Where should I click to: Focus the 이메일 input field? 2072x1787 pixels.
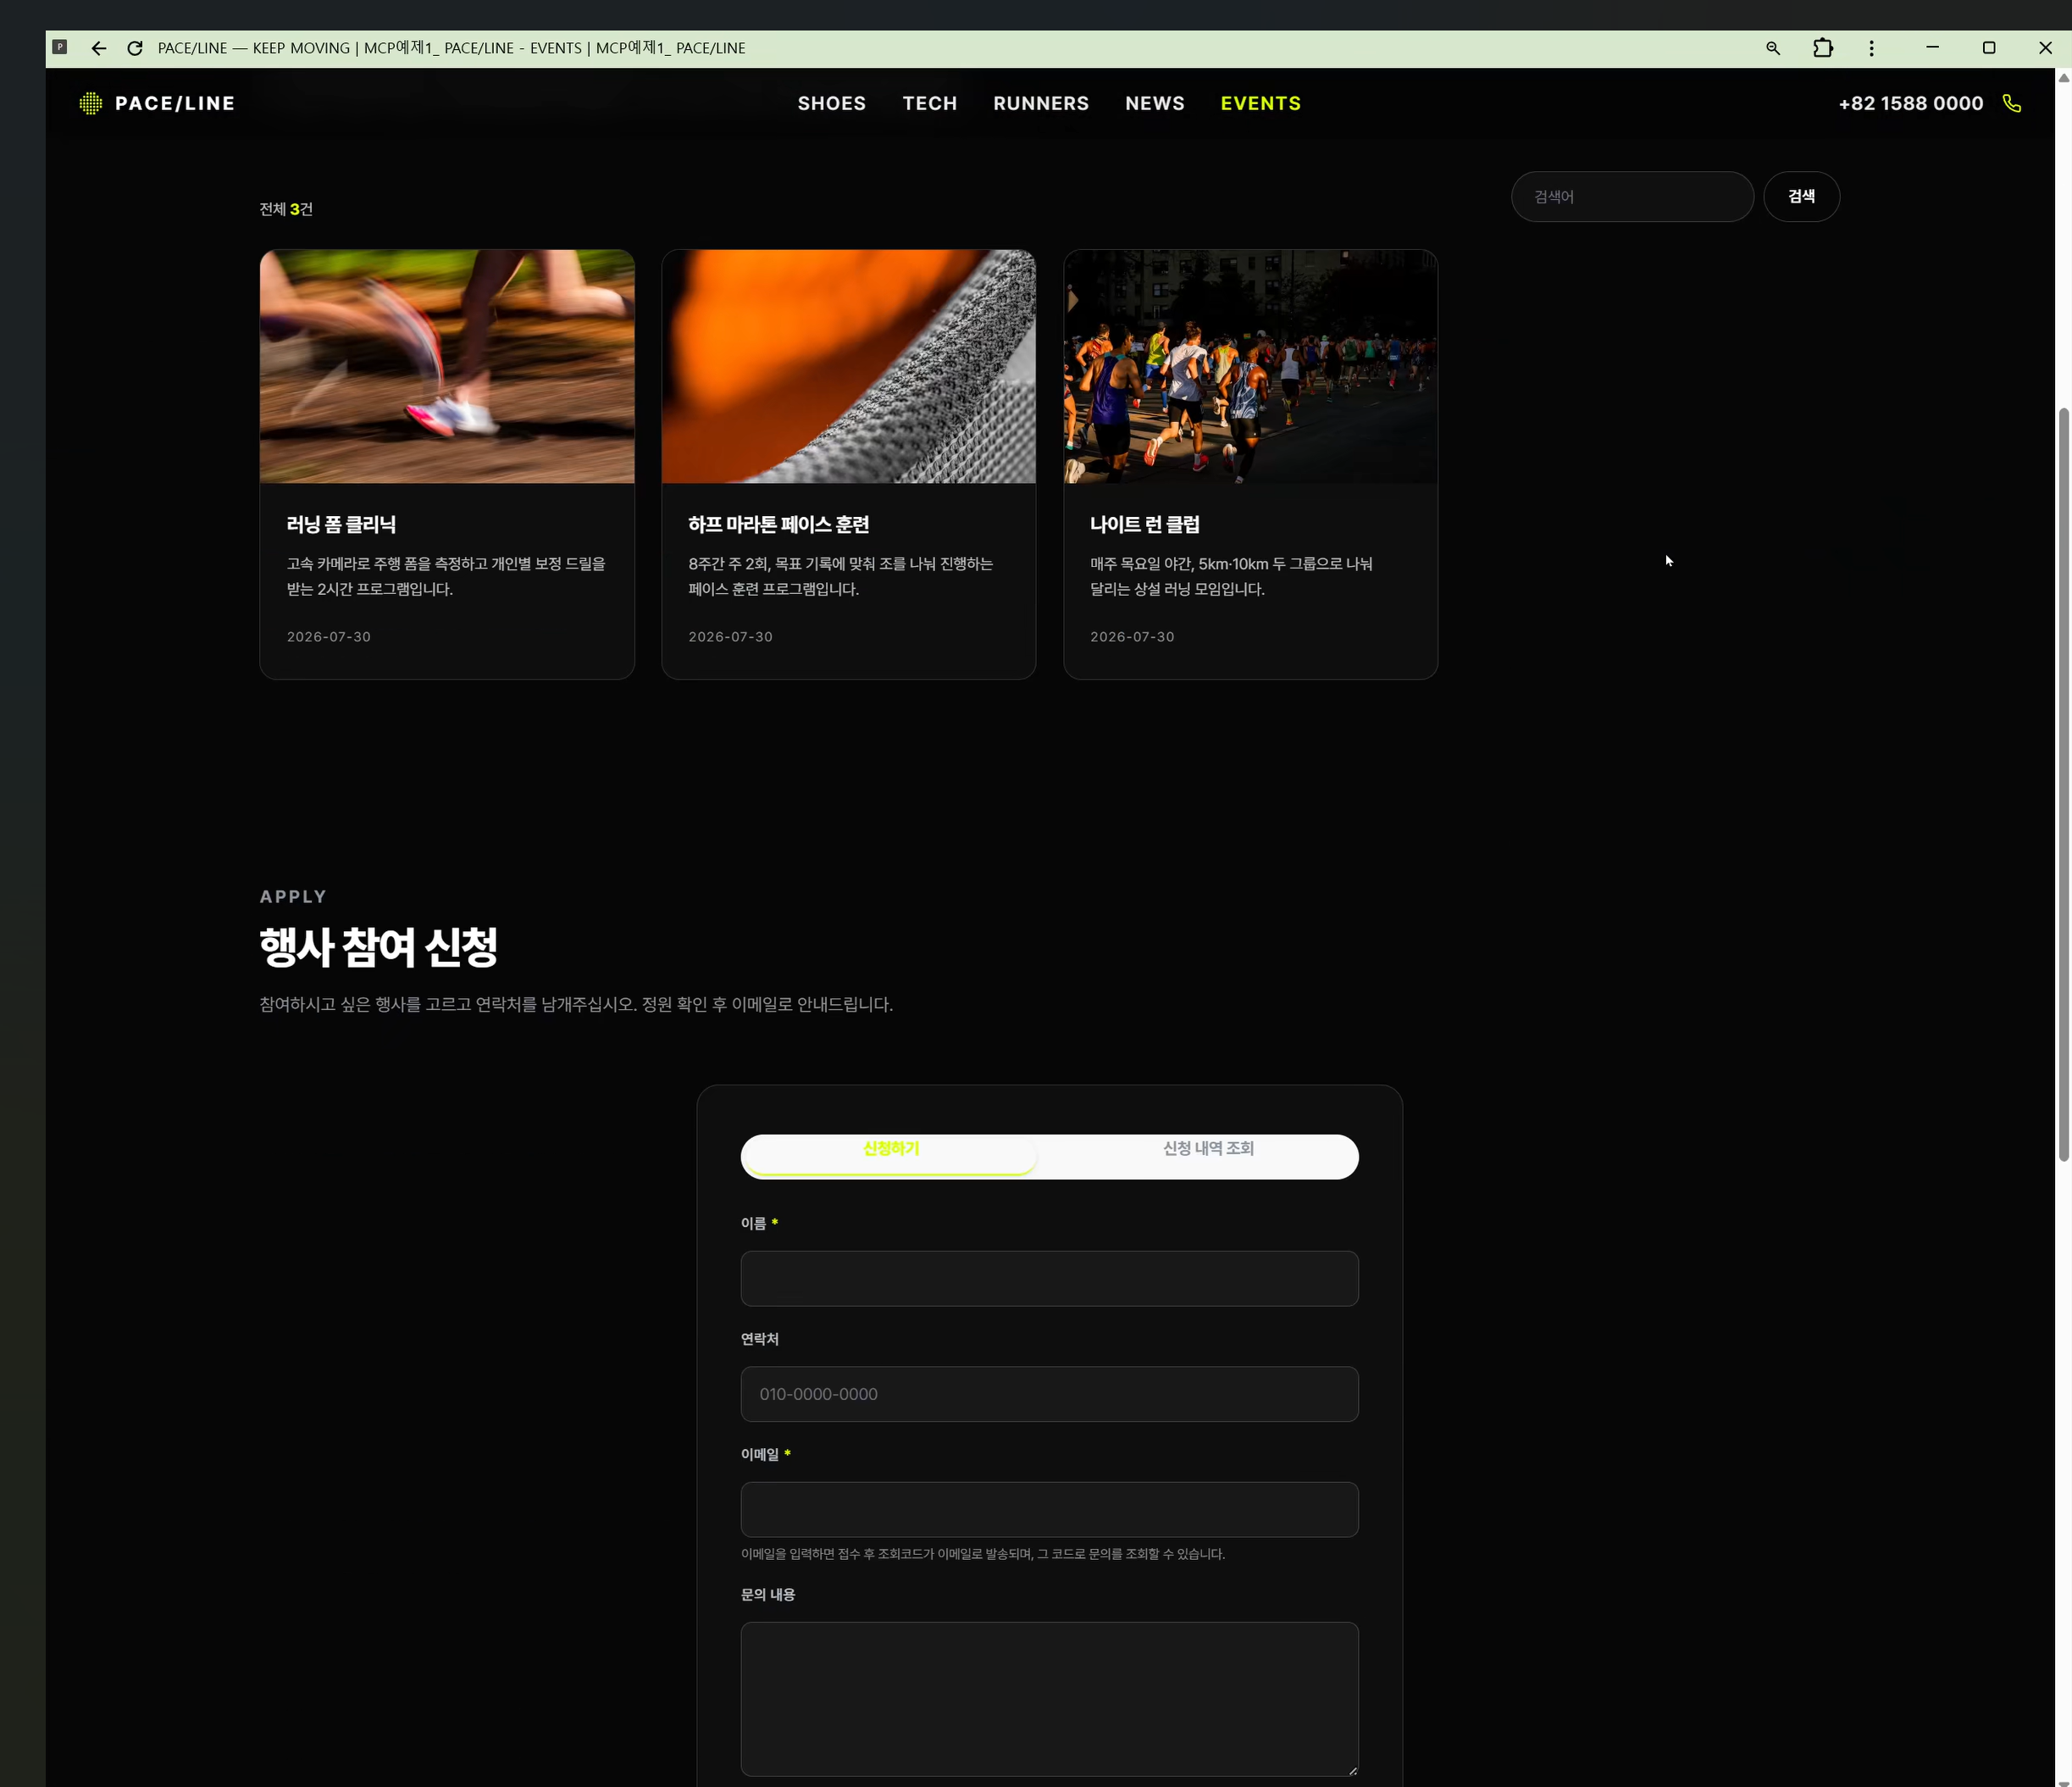pyautogui.click(x=1049, y=1509)
